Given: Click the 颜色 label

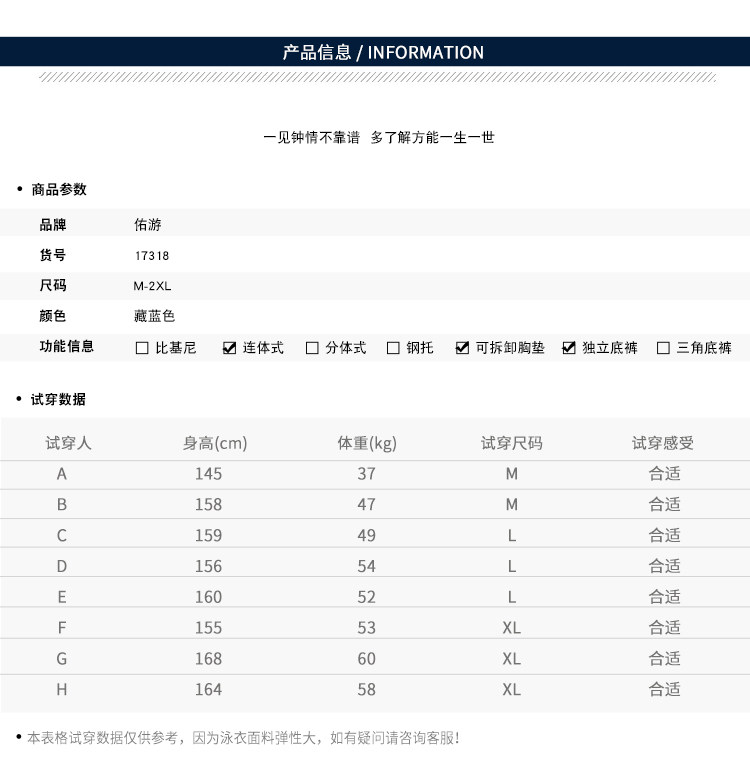Looking at the screenshot, I should pos(52,316).
